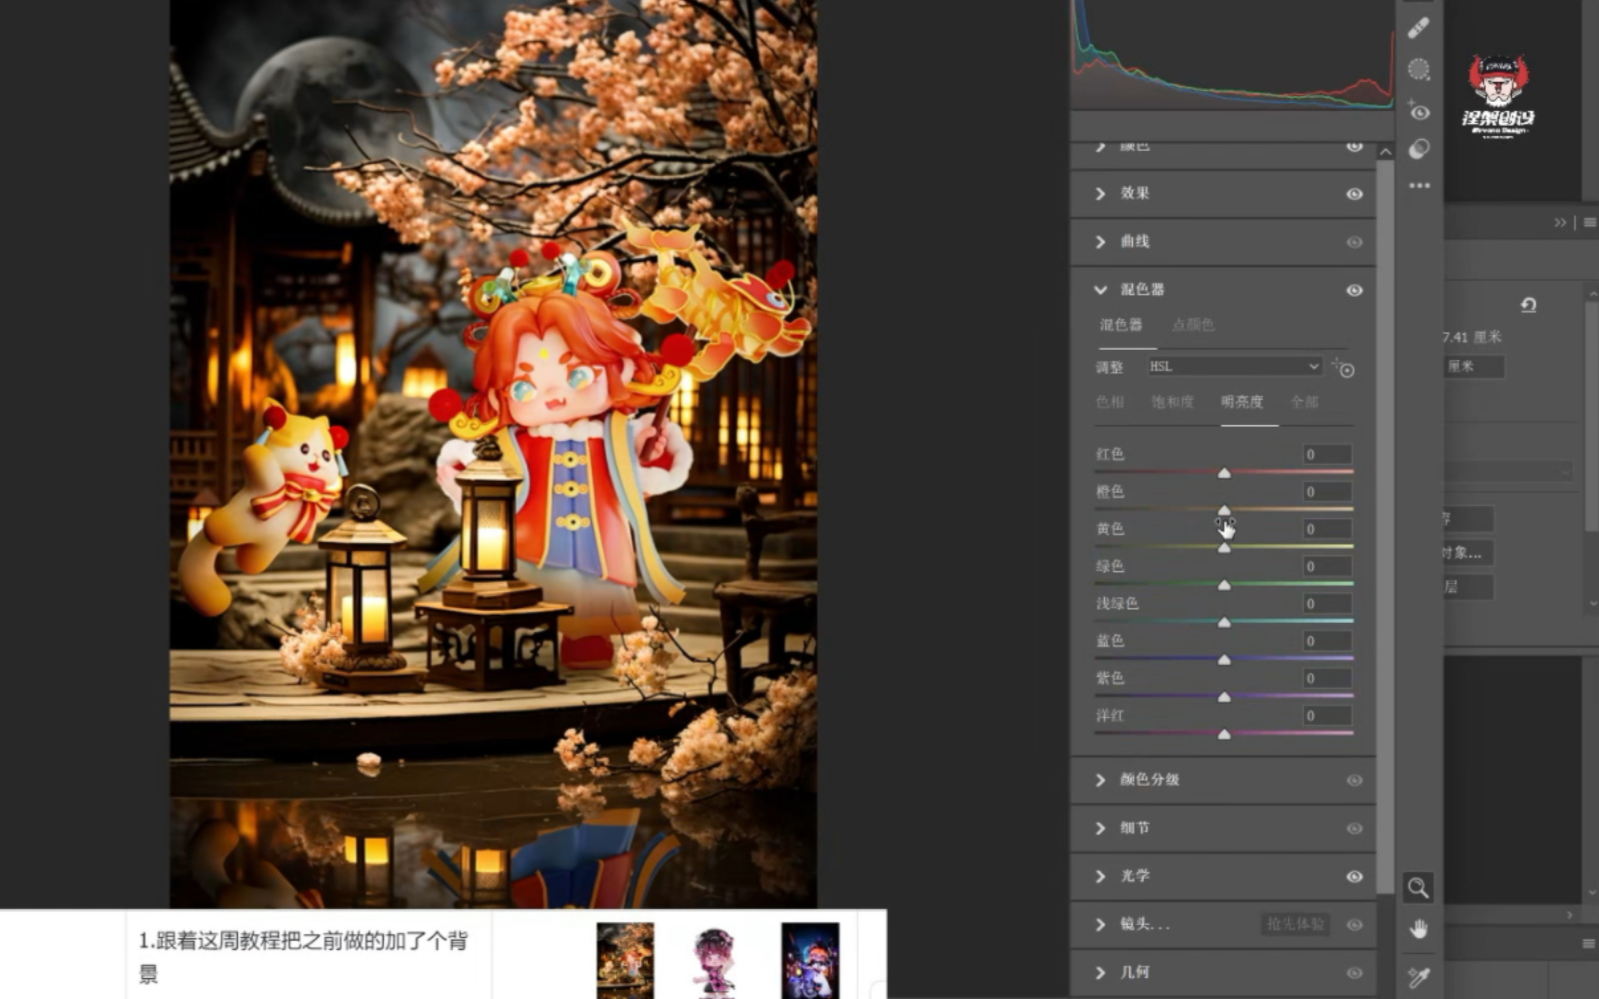Toggle visibility of the partially hidden 颜色 panel
Viewport: 1599px width, 999px height.
1354,146
